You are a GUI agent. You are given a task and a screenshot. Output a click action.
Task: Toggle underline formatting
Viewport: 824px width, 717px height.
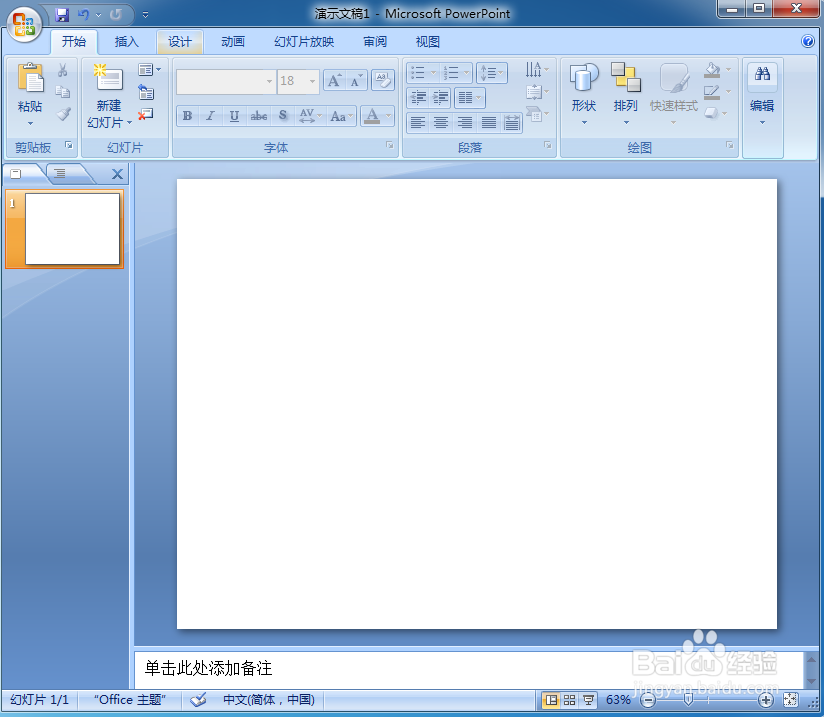pos(234,116)
